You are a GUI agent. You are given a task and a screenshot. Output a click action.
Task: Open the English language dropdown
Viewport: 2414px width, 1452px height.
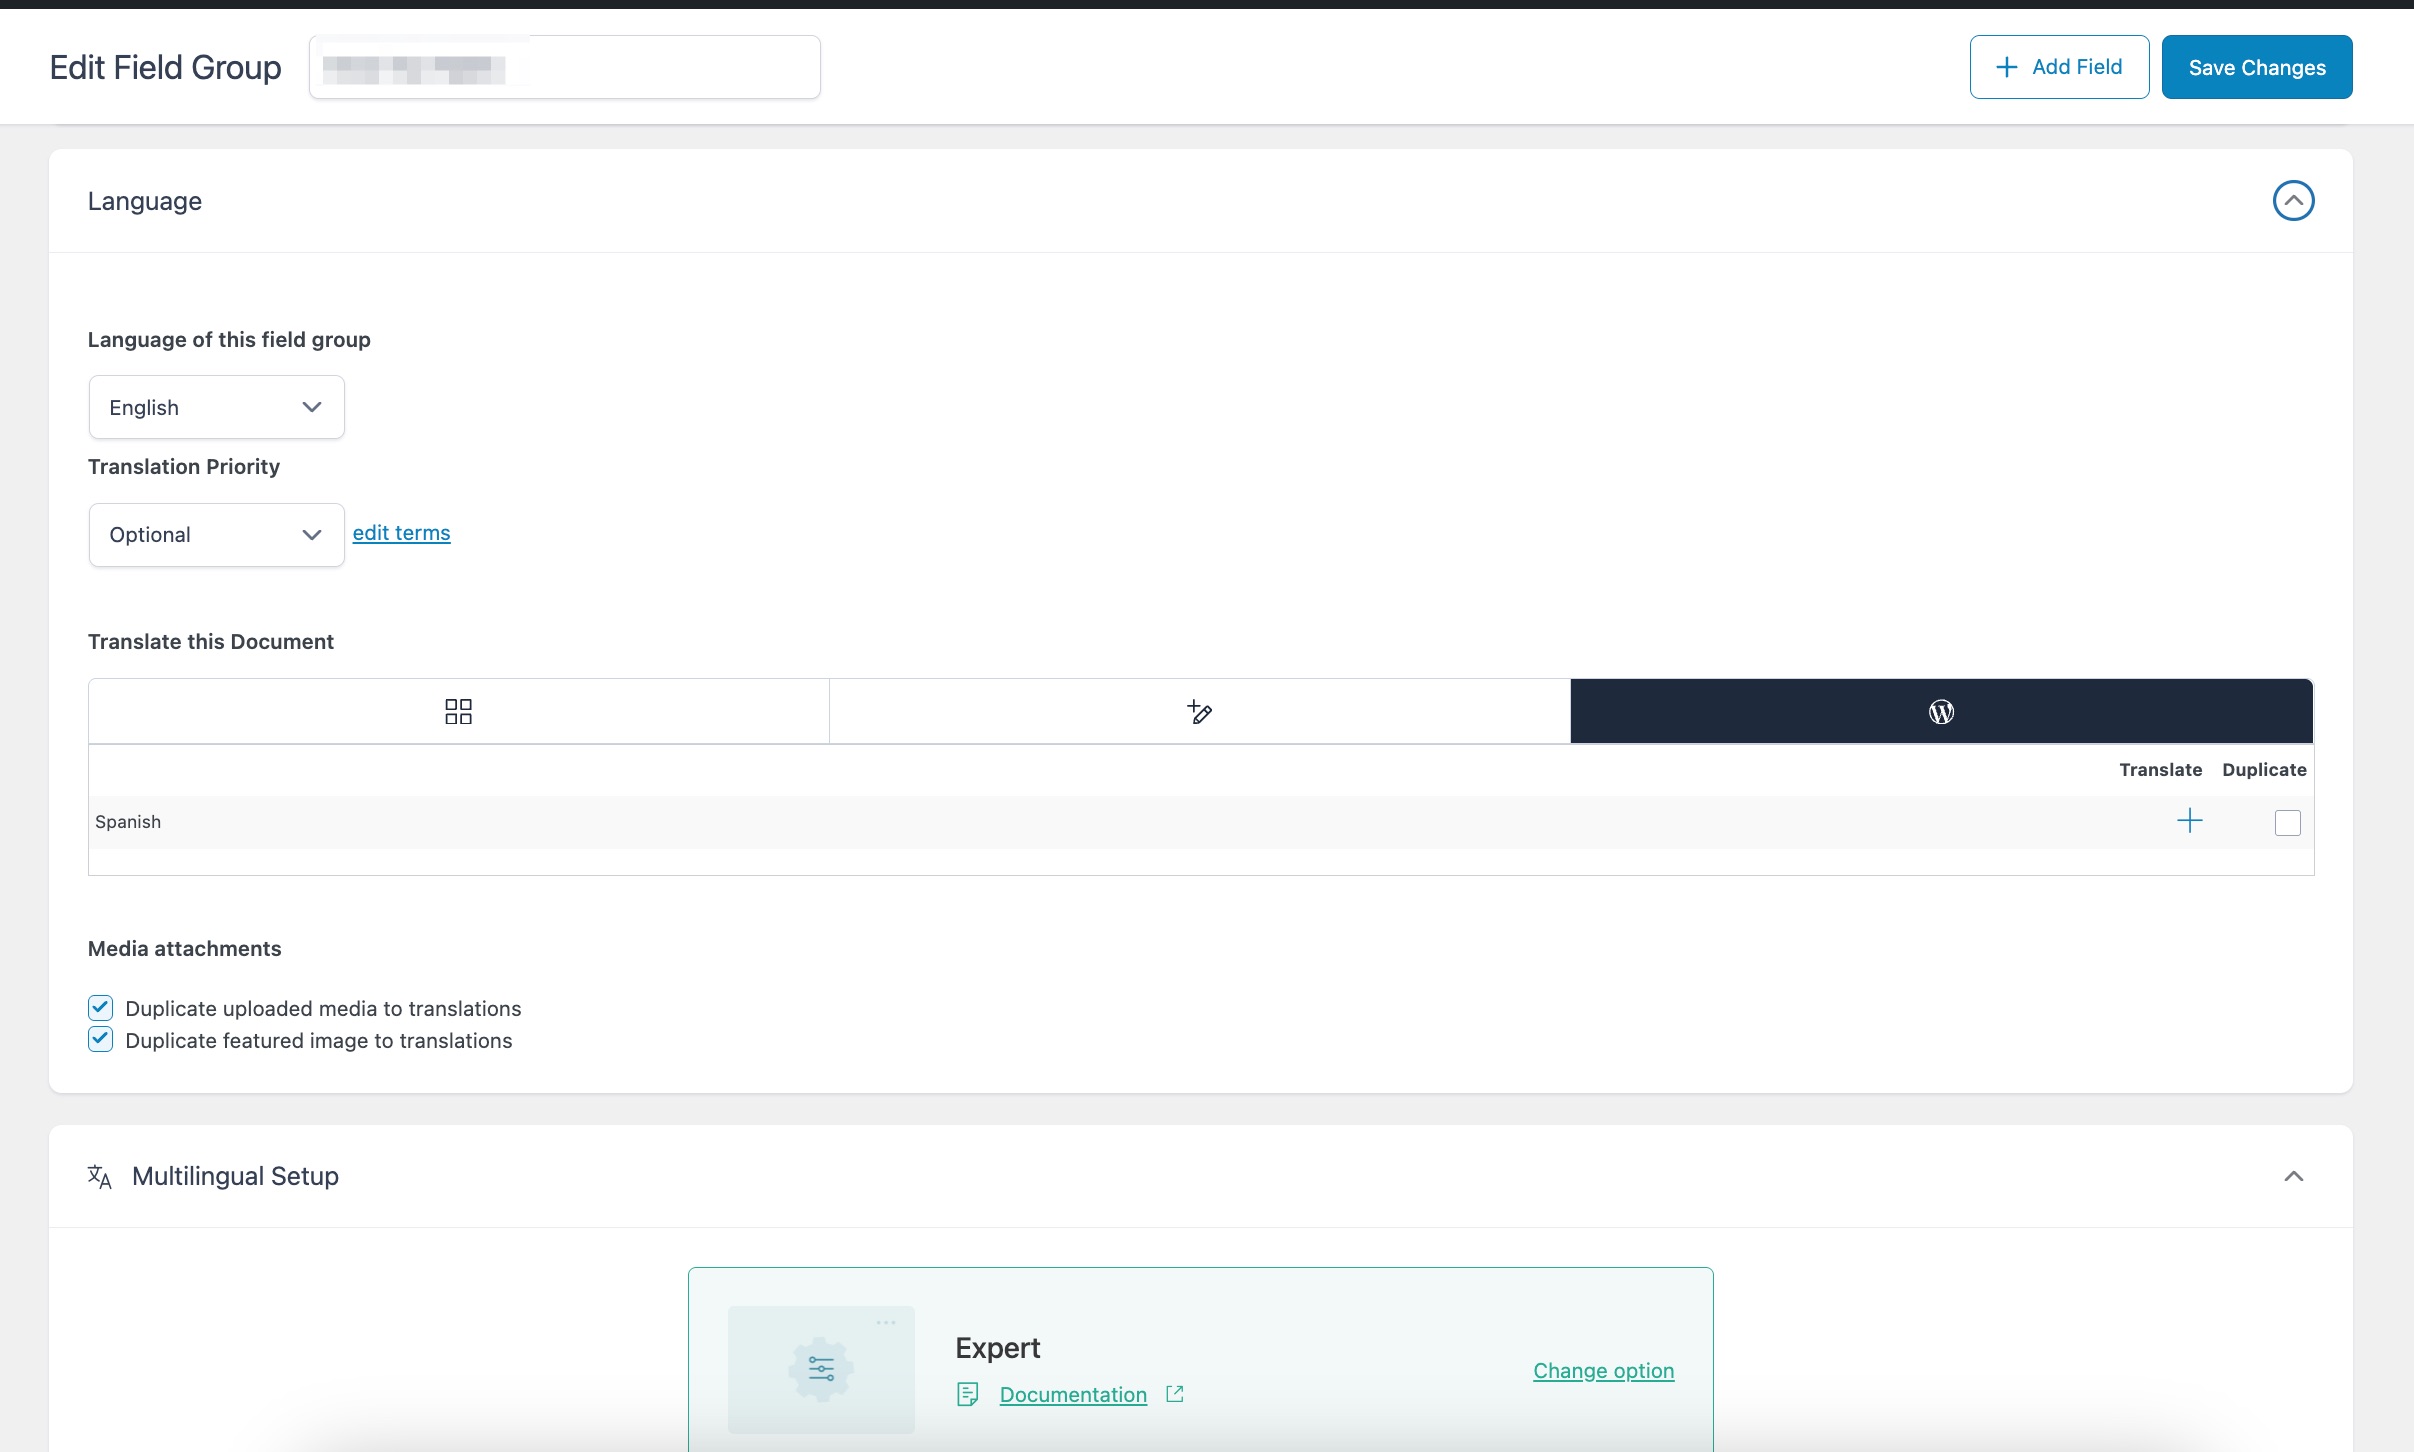click(216, 407)
